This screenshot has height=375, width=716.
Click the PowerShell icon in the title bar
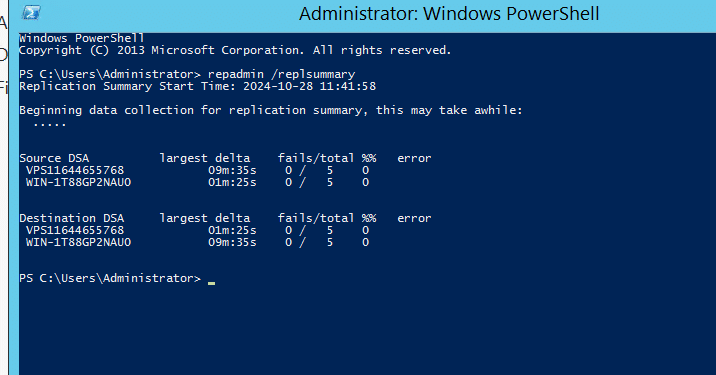pos(31,12)
